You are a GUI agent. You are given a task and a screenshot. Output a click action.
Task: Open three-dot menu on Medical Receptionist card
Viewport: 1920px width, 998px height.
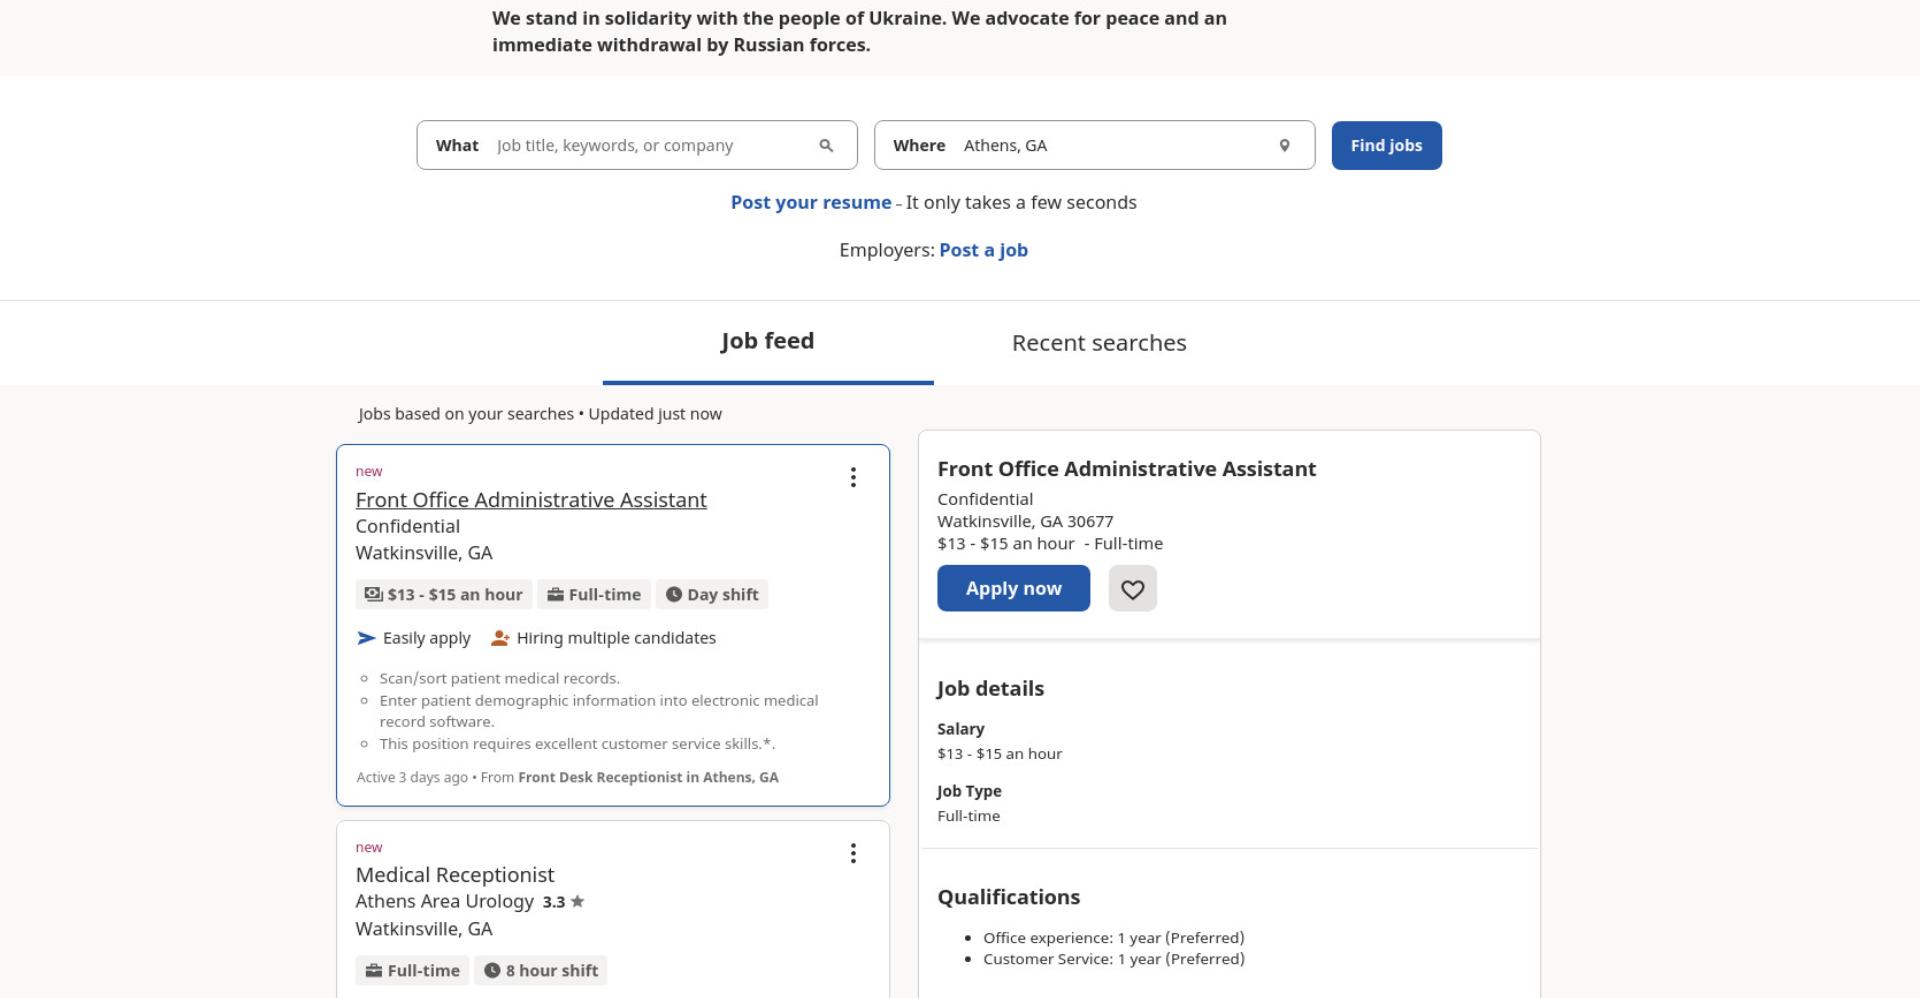pos(853,853)
